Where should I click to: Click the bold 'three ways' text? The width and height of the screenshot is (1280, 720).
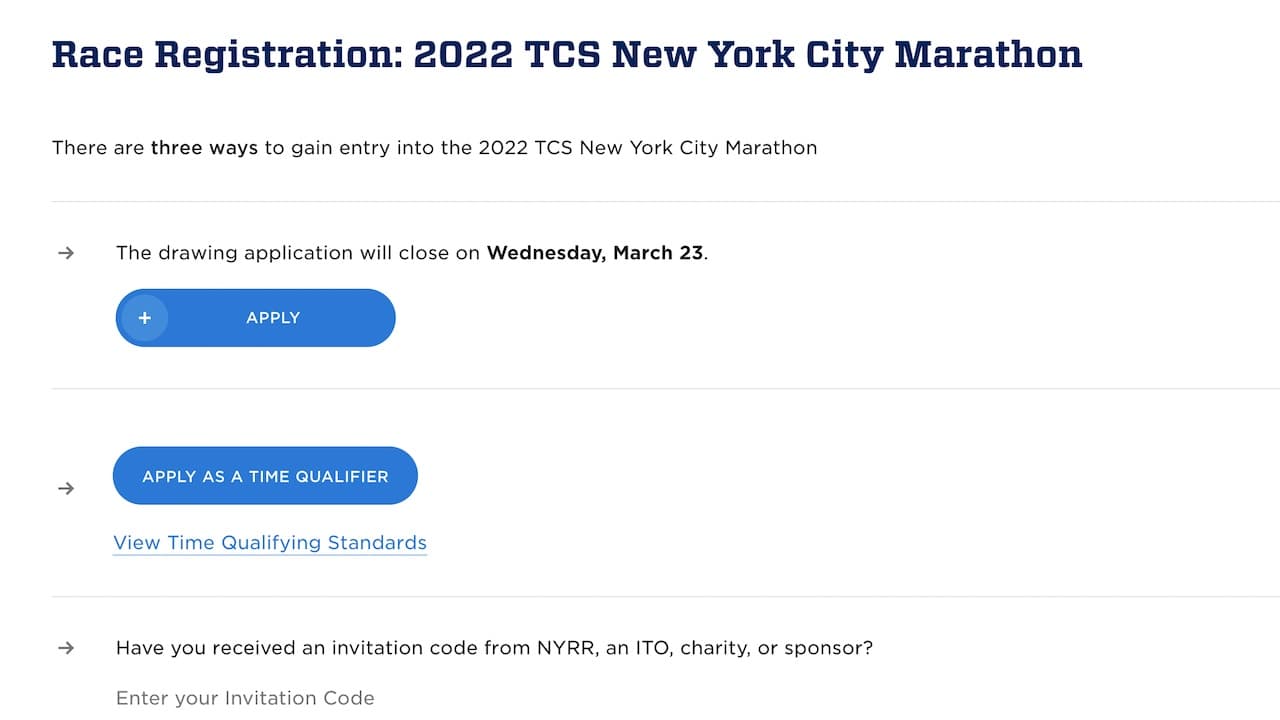pyautogui.click(x=204, y=148)
